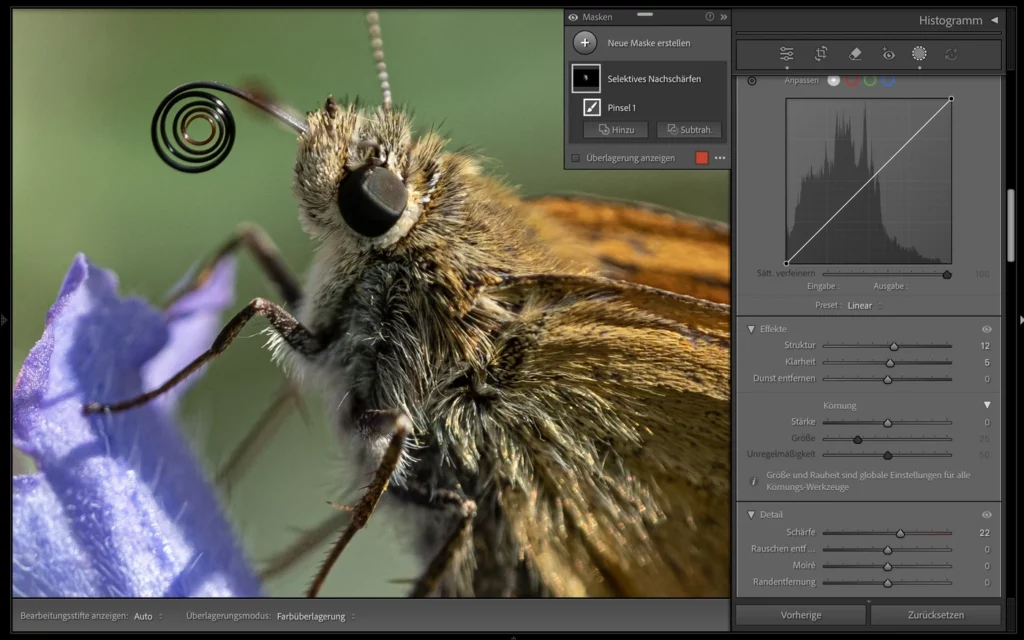Click the red mask overlay color swatch
The width and height of the screenshot is (1024, 640).
point(701,158)
